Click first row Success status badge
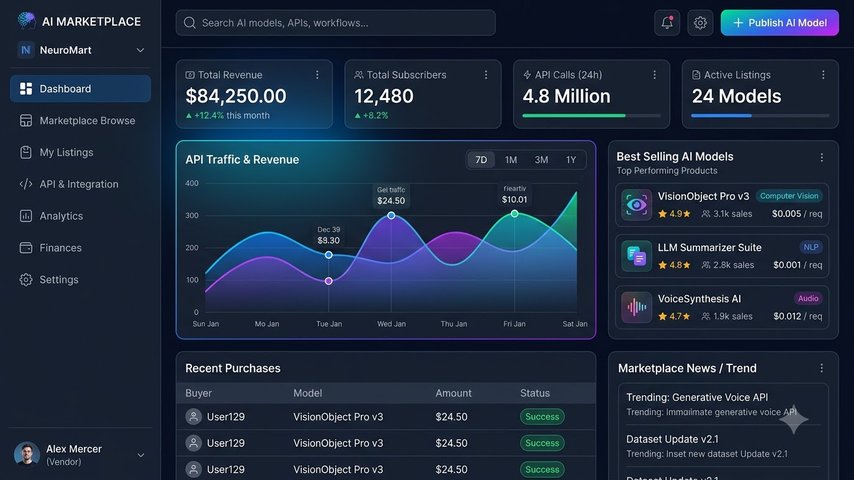 (542, 417)
